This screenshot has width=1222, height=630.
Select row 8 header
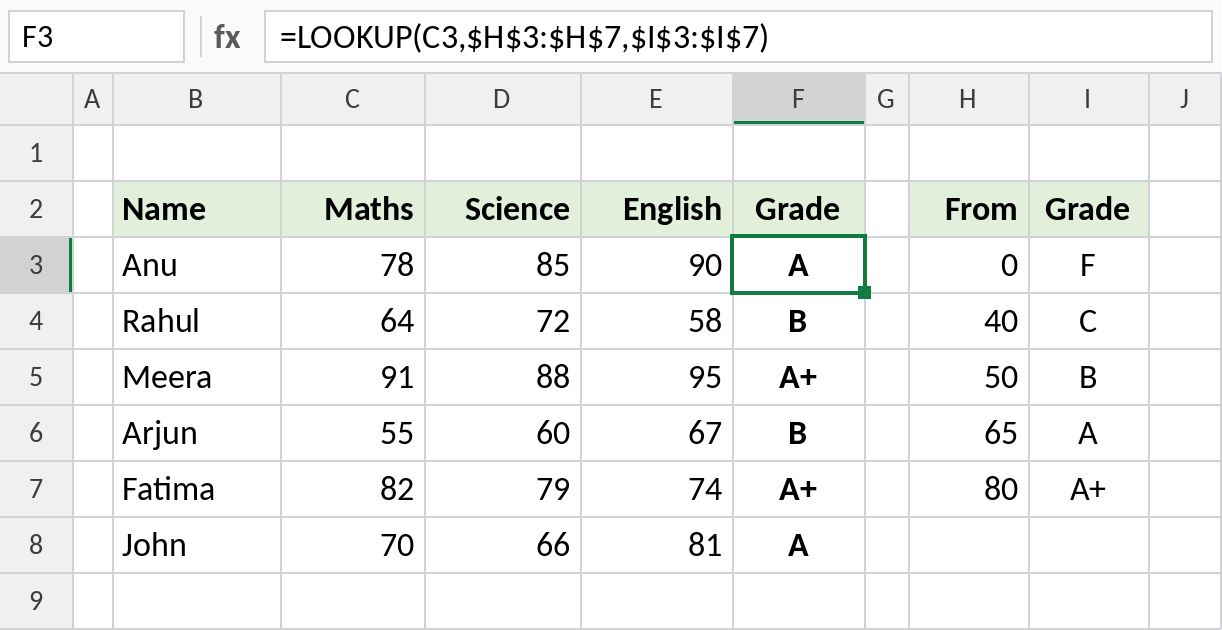pyautogui.click(x=37, y=545)
